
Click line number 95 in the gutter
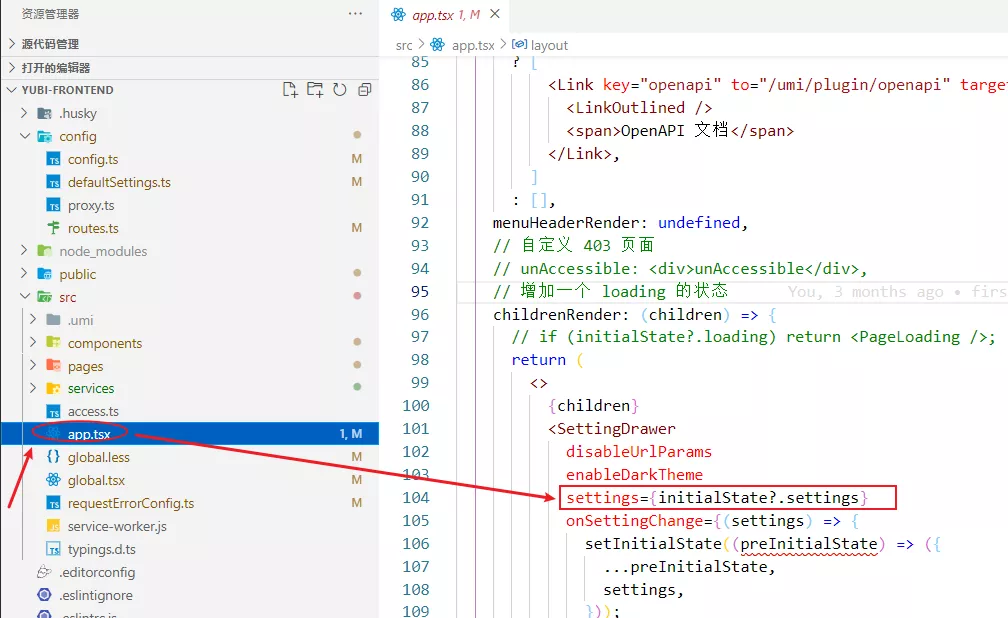[x=420, y=291]
